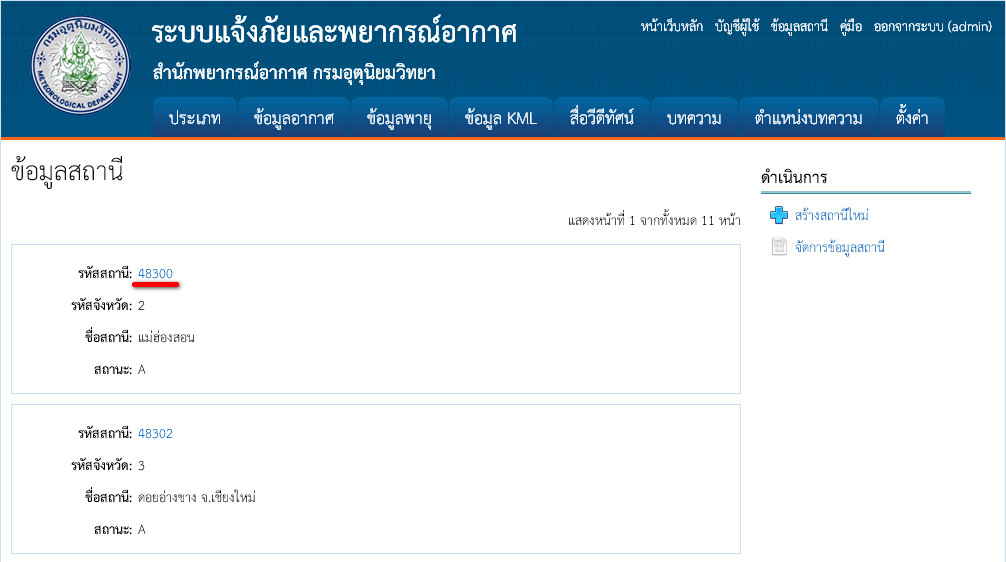1006x562 pixels.
Task: Open the ประเภท tab
Action: point(195,118)
